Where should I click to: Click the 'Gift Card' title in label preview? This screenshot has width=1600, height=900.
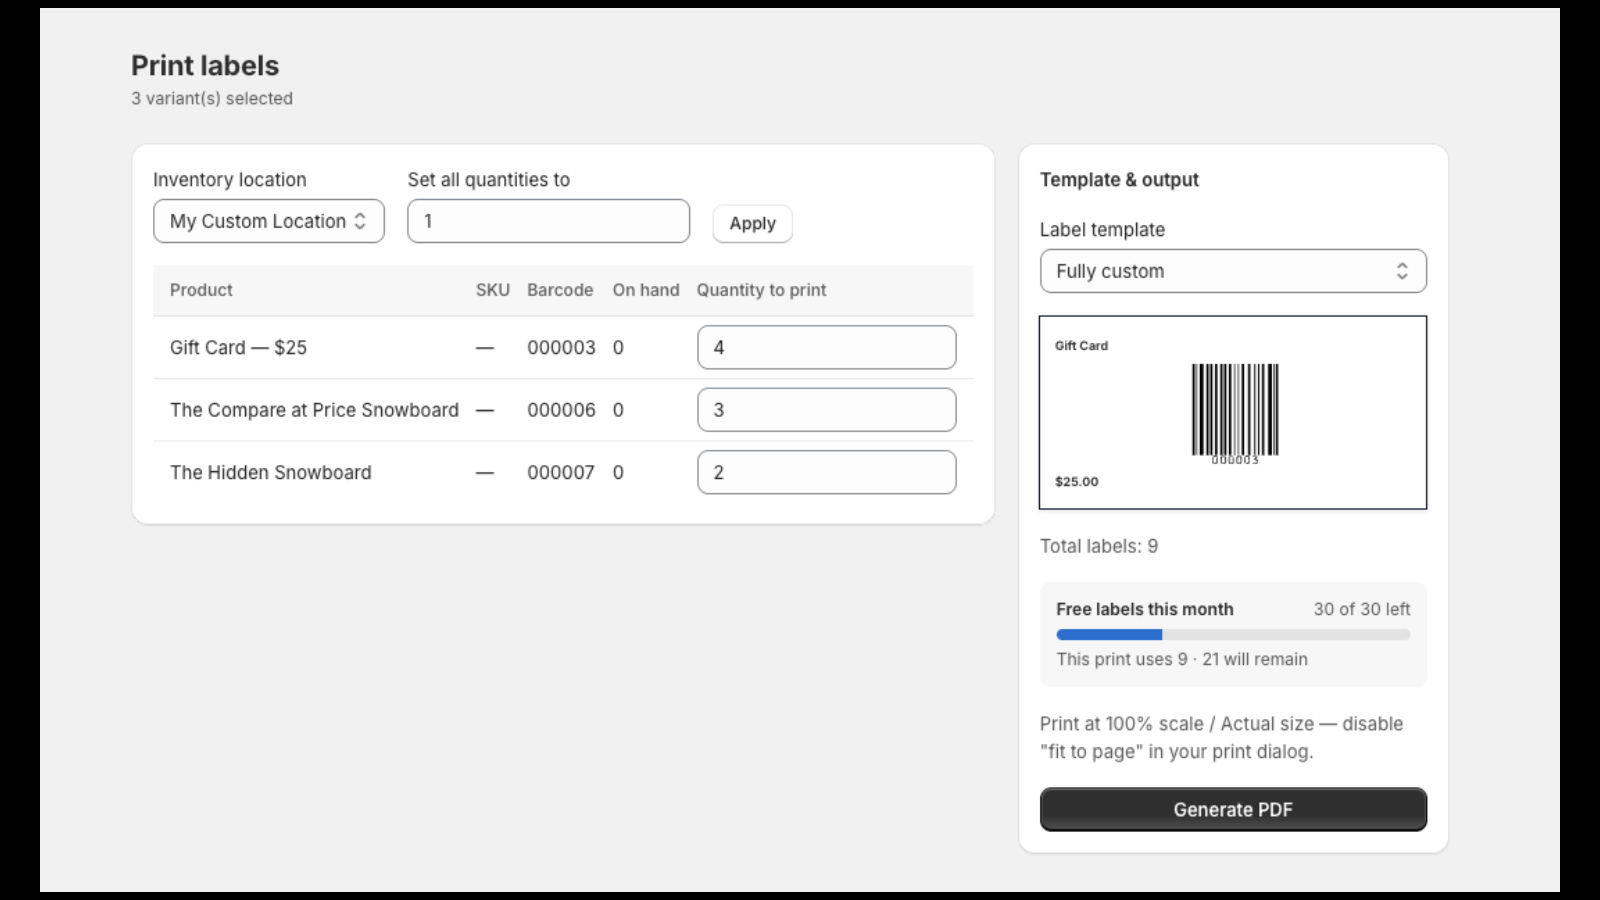[x=1081, y=345]
